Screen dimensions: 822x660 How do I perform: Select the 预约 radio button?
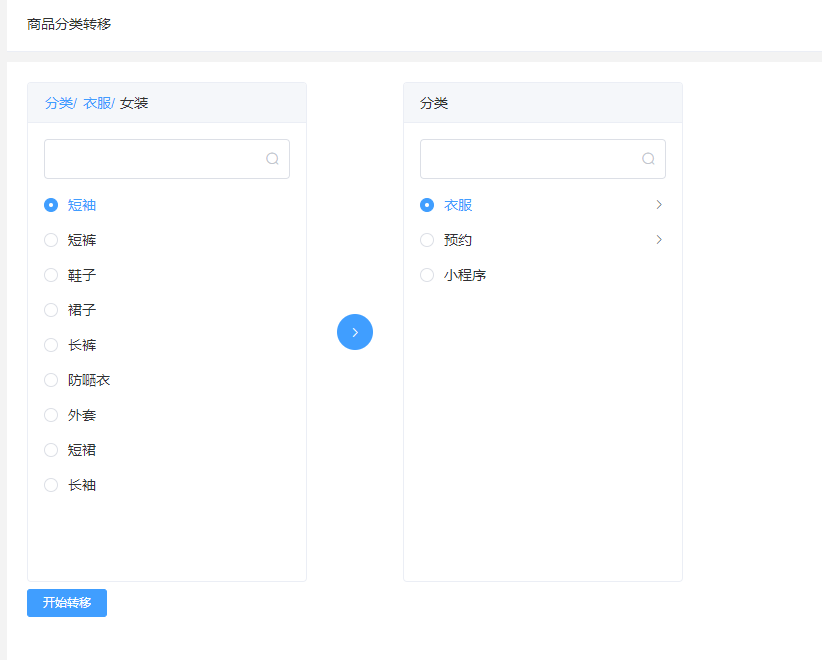tap(427, 240)
